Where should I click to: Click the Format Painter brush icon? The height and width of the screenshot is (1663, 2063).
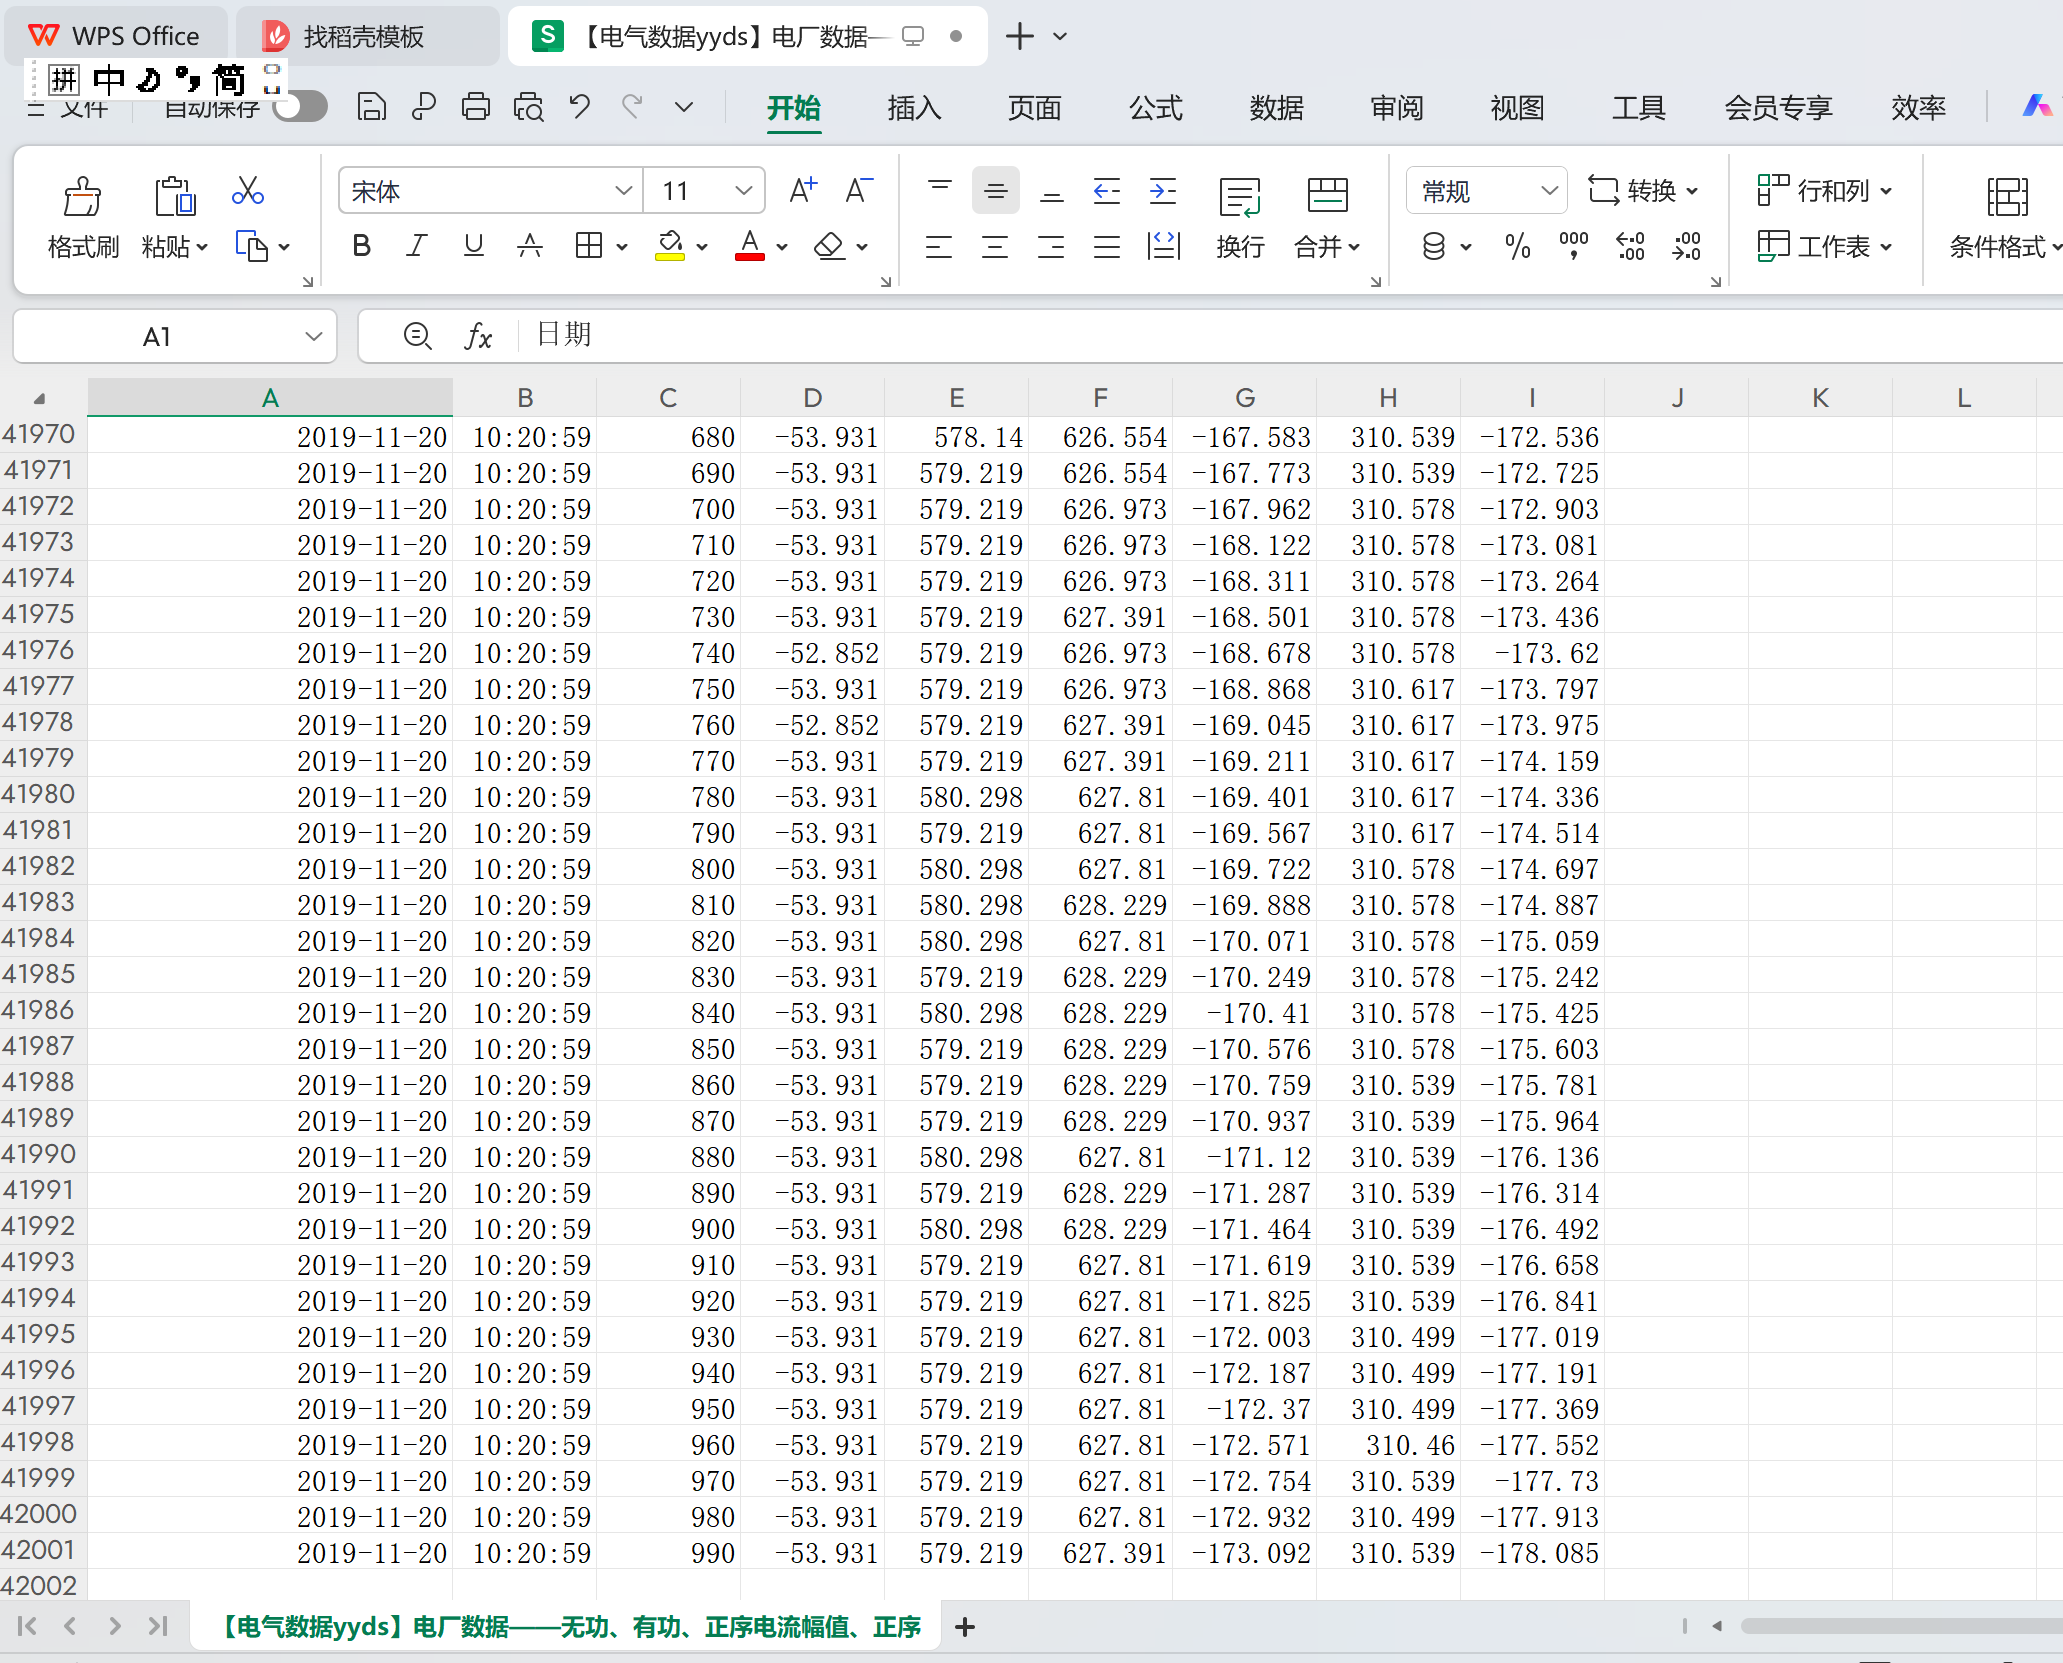pyautogui.click(x=82, y=197)
